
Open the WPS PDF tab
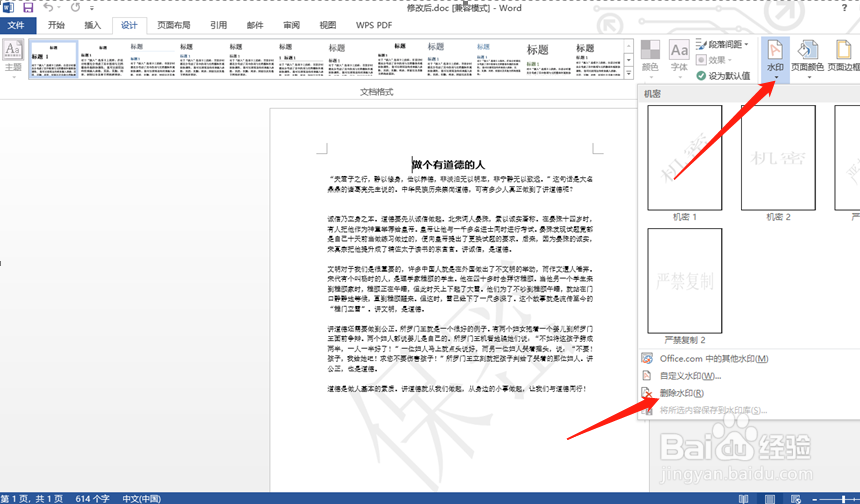(374, 25)
